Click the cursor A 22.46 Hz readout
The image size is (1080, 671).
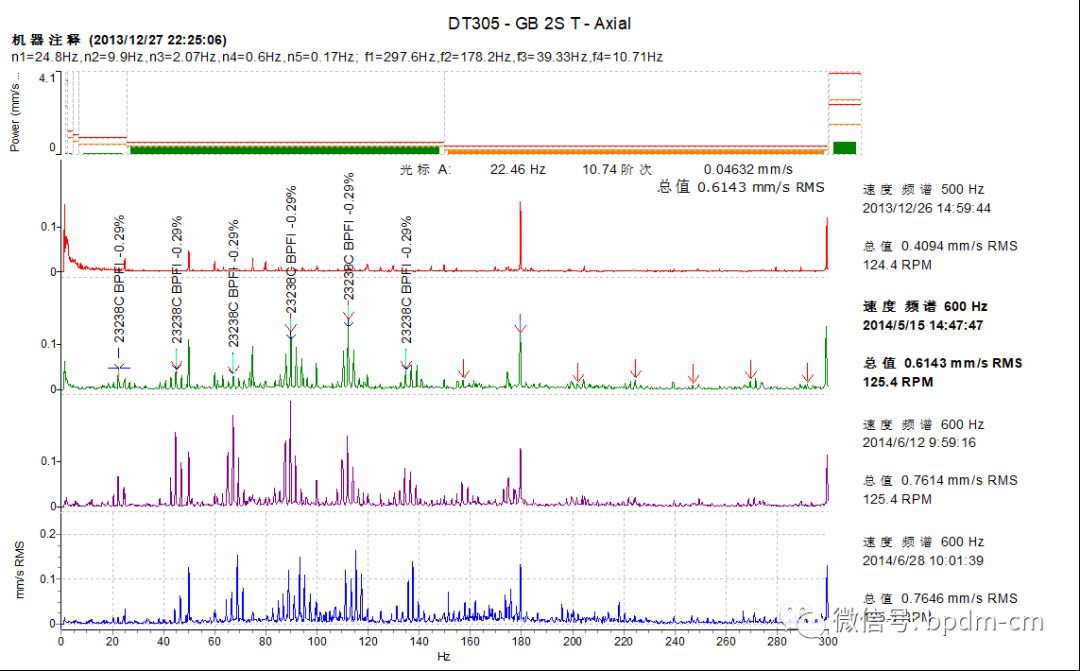click(x=517, y=170)
